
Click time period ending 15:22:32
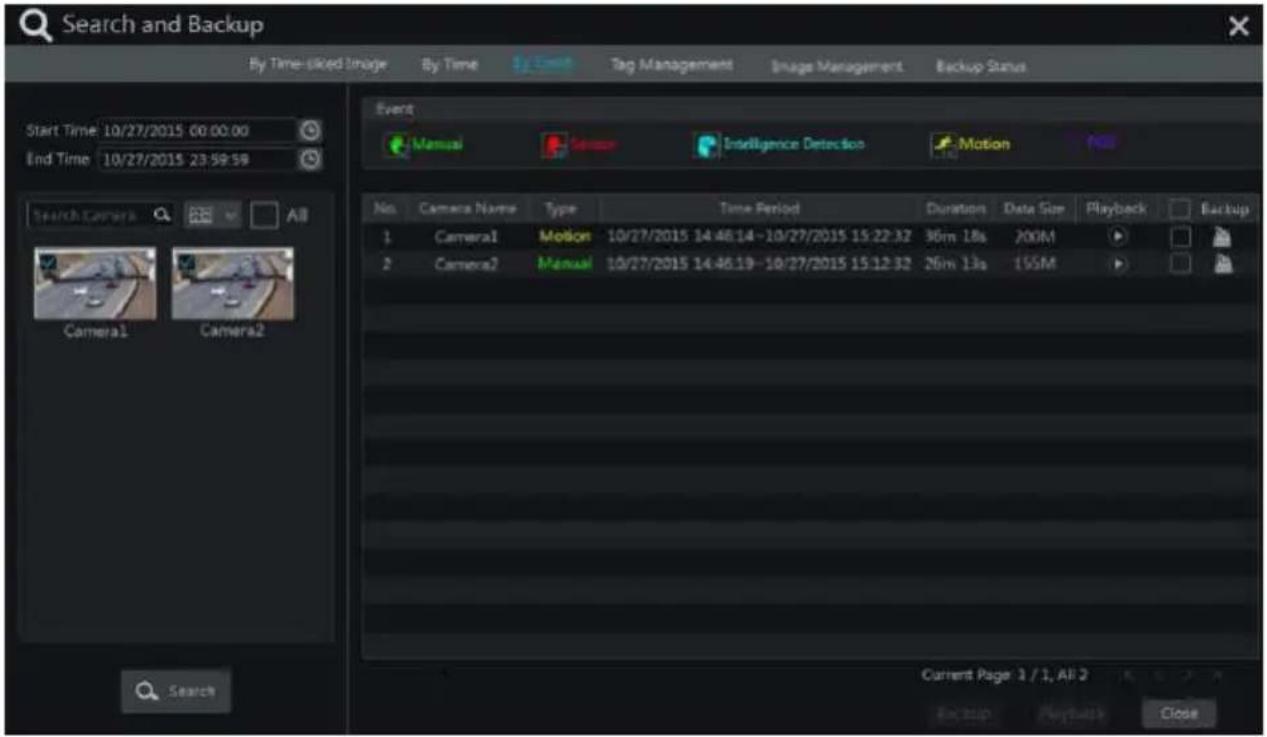[759, 237]
